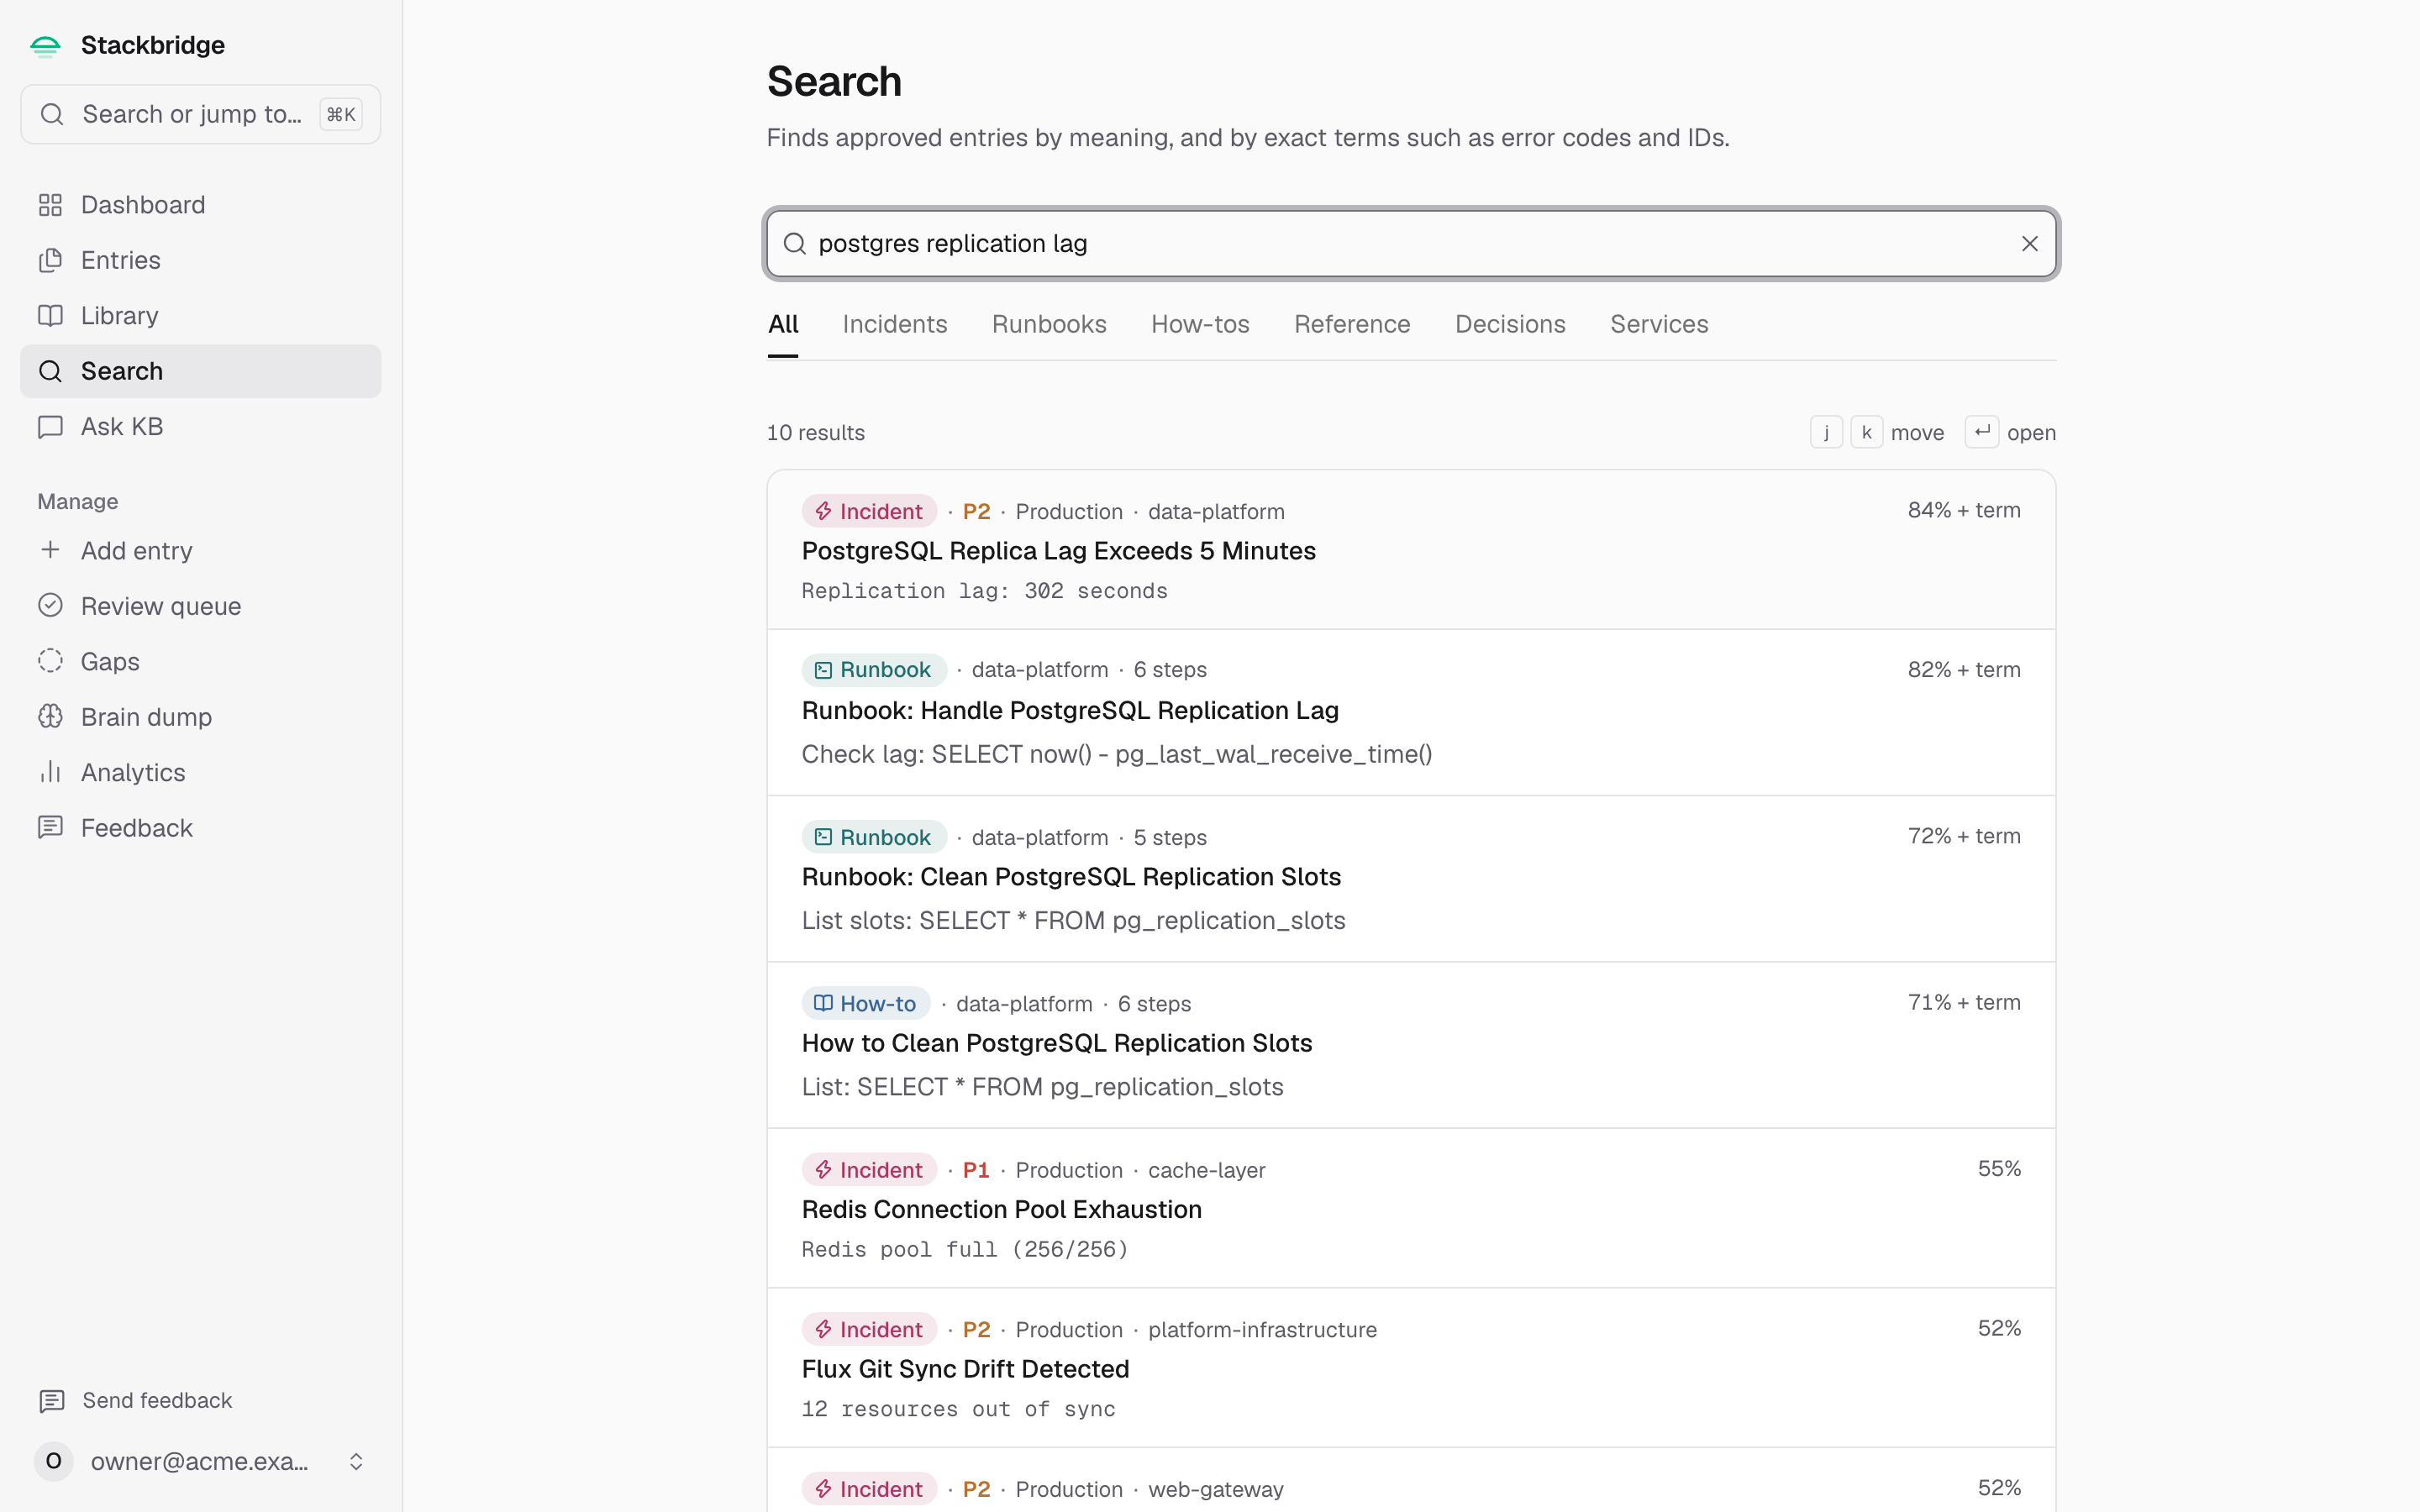Screen dimensions: 2420x1512
Task: Open Brain dump brain icon
Action: (x=50, y=717)
